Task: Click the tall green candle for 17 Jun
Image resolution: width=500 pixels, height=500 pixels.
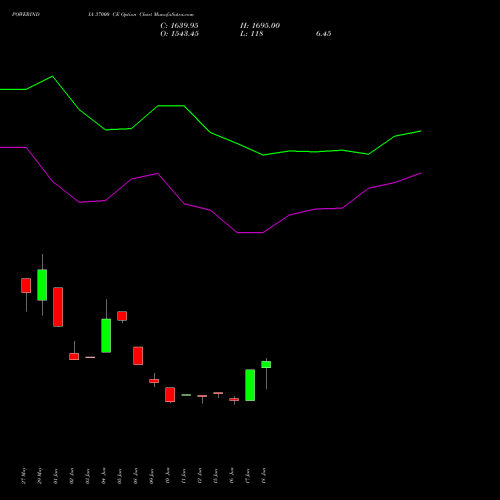Action: pyautogui.click(x=250, y=385)
